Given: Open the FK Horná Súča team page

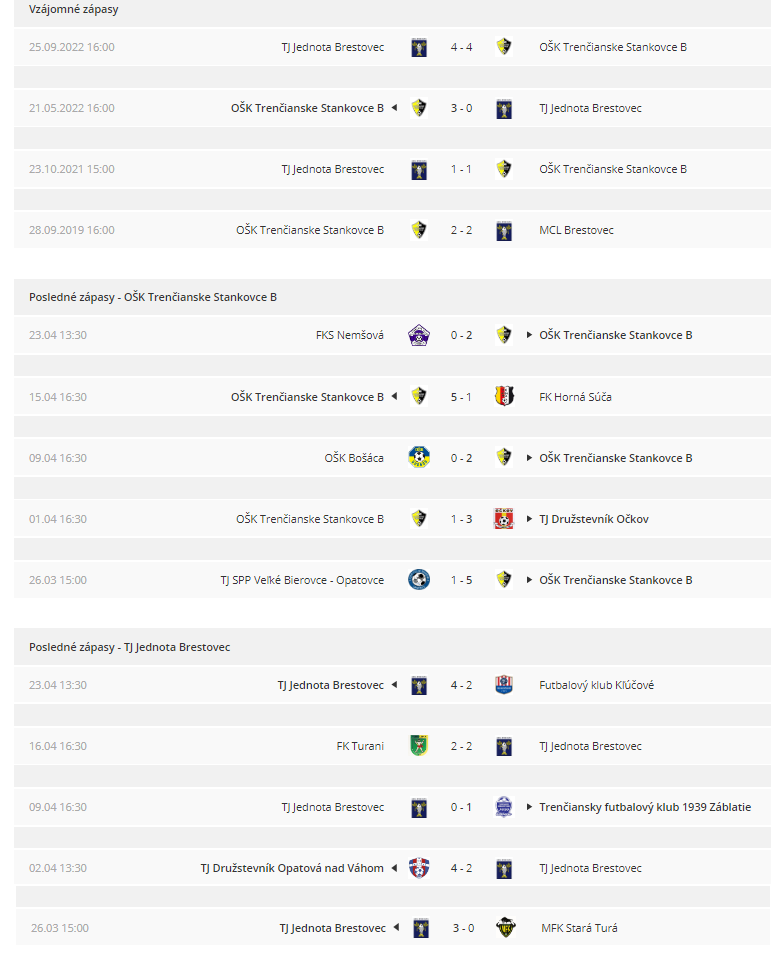Looking at the screenshot, I should (575, 397).
